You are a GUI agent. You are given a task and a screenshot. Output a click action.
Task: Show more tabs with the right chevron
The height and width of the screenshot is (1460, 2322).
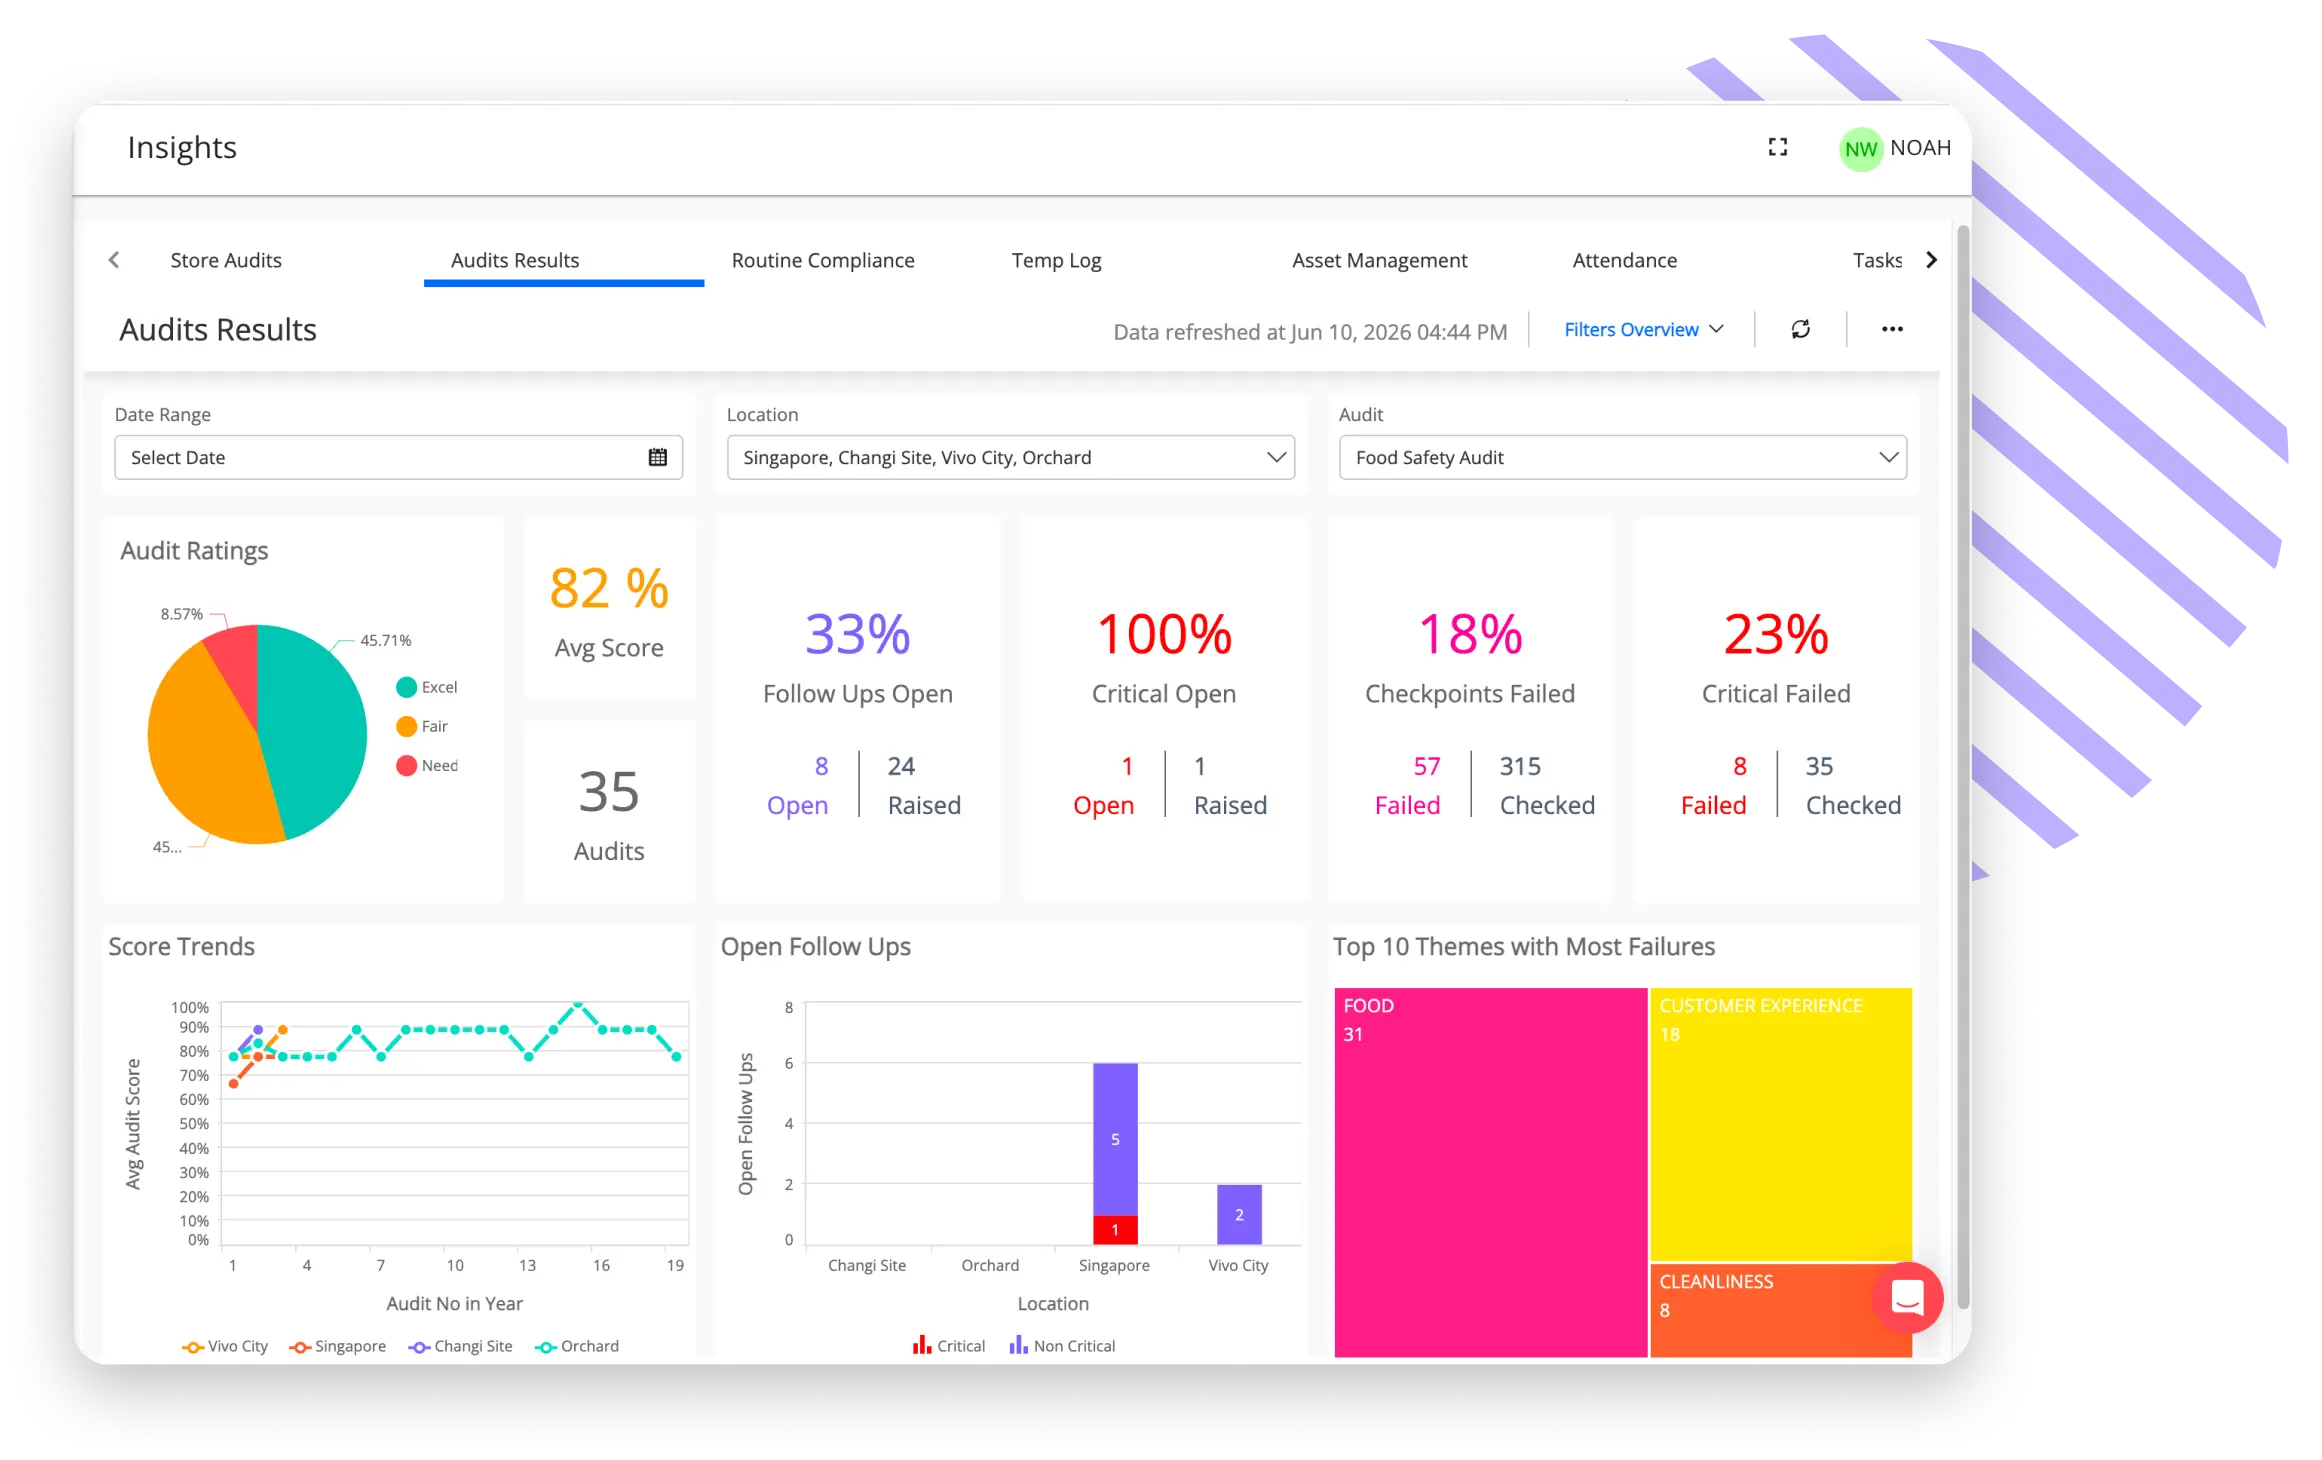1931,260
